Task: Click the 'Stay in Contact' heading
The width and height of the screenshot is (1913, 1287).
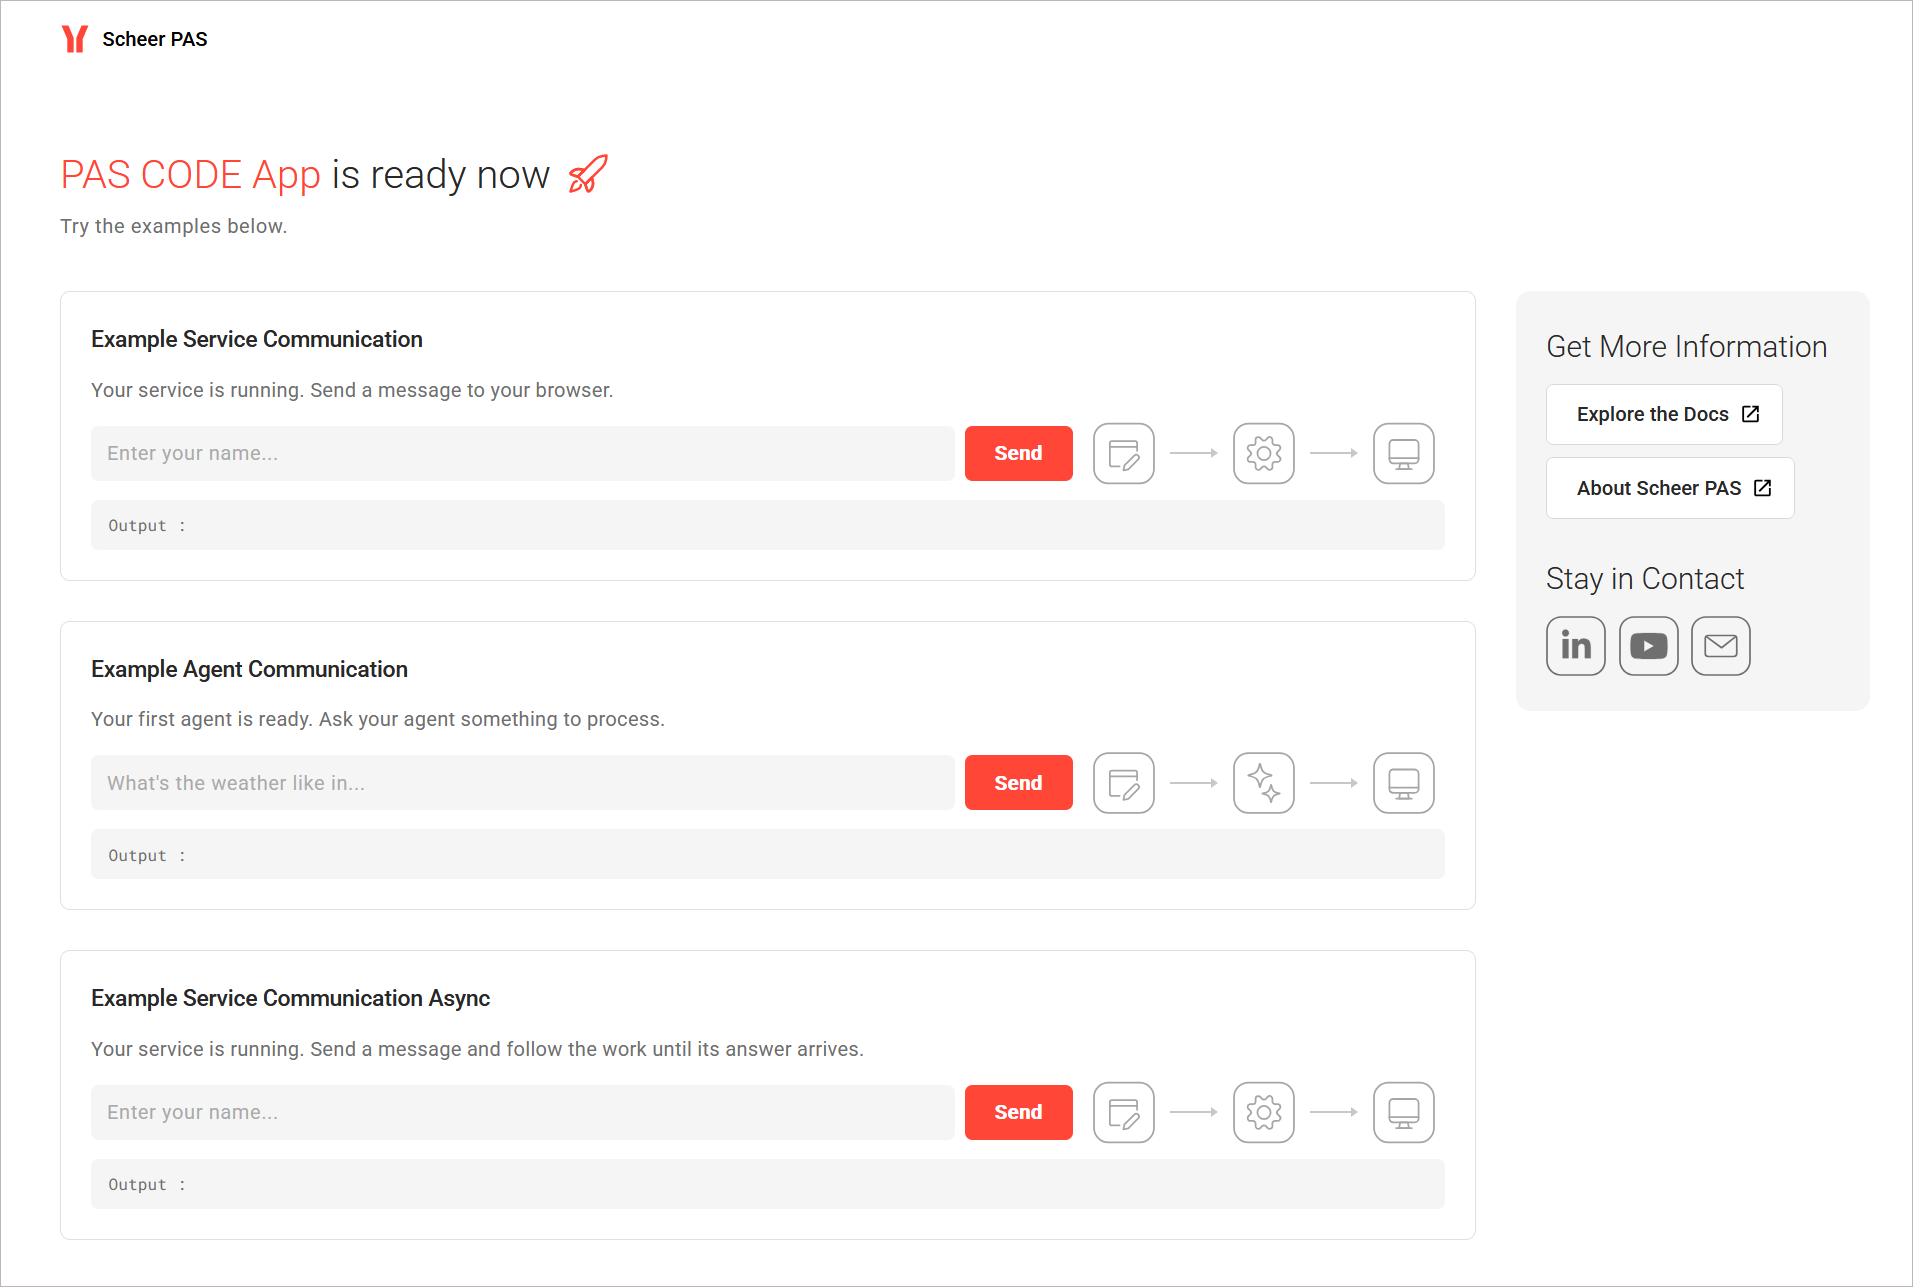Action: tap(1645, 578)
